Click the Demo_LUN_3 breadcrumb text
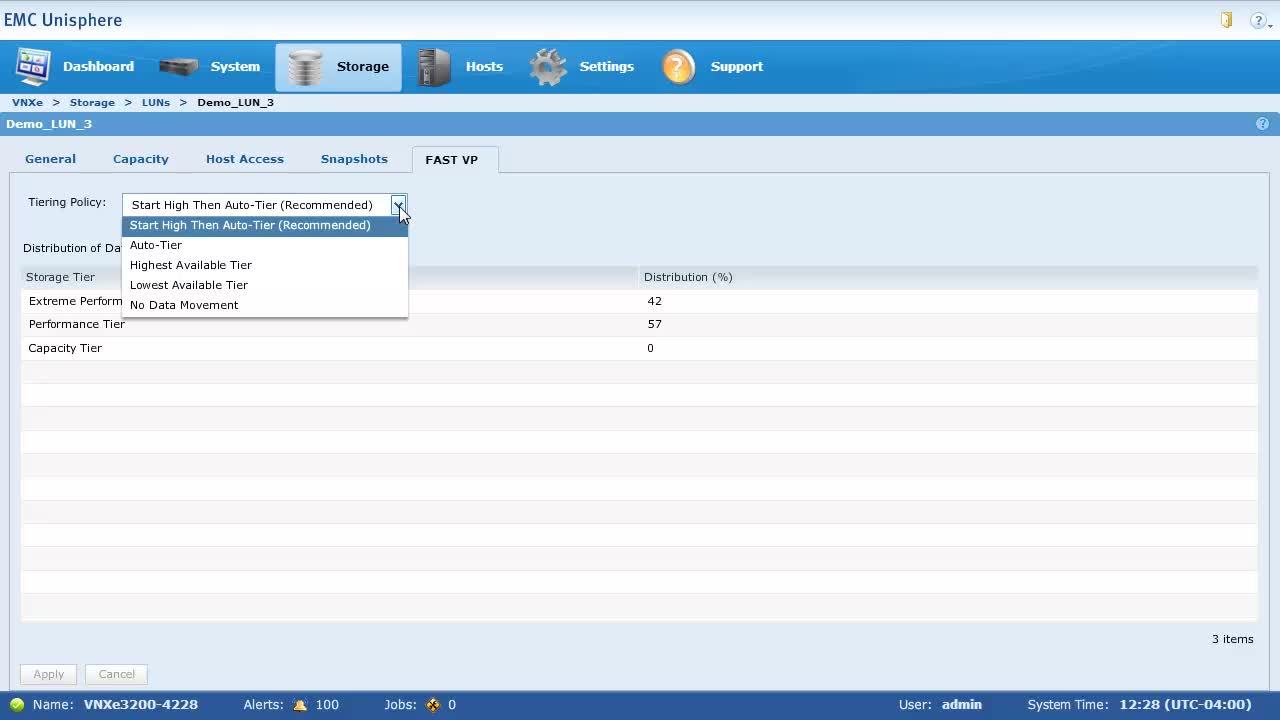 [x=236, y=103]
